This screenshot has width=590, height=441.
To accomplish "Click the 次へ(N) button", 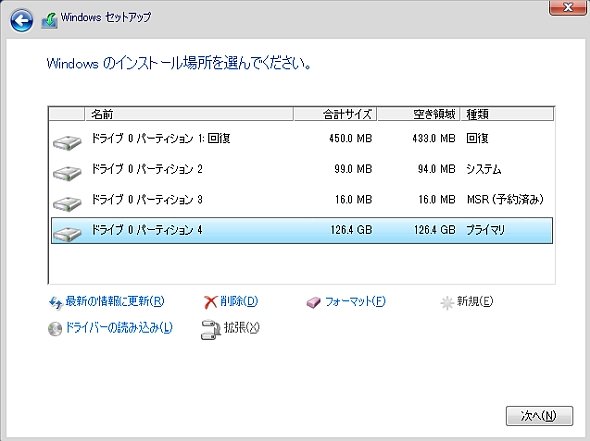I will (539, 416).
